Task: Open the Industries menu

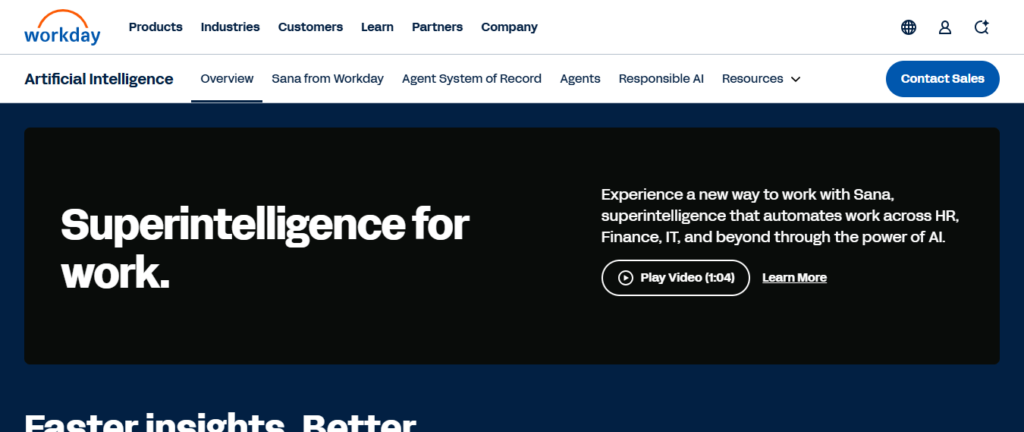Action: (230, 27)
